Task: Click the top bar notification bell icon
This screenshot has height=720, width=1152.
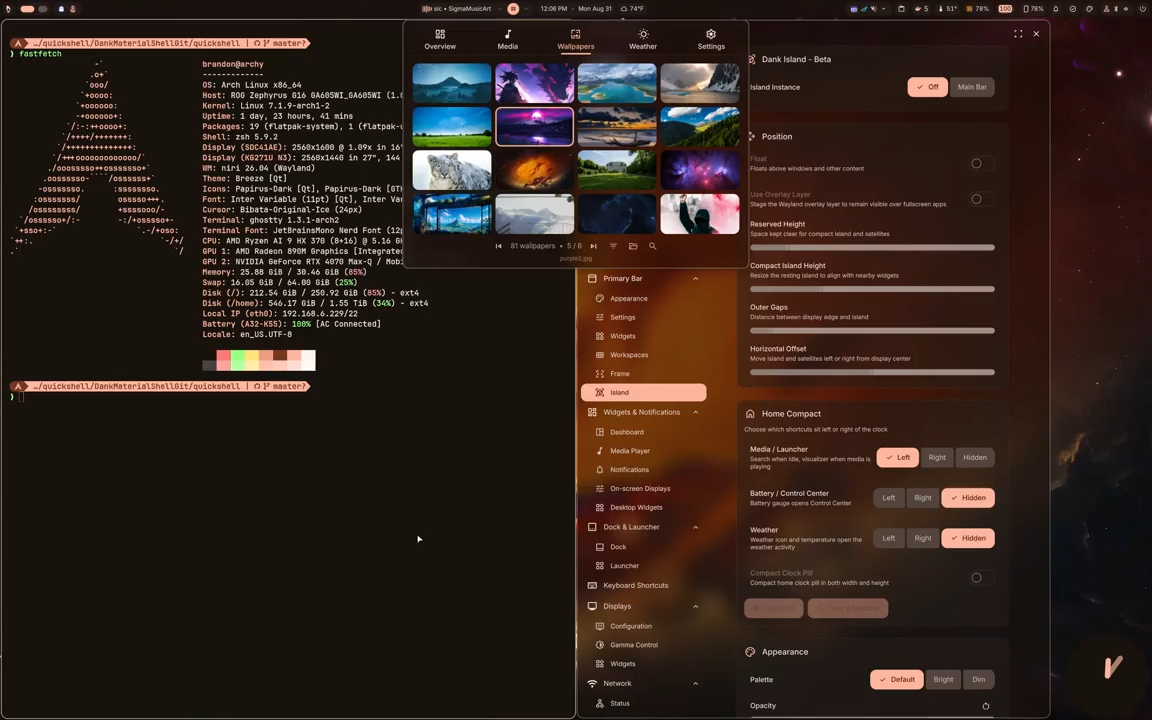Action: pyautogui.click(x=1056, y=9)
